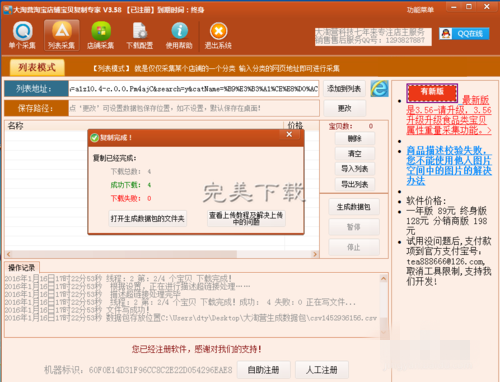This screenshot has width=500, height=382.
Task: Click the 机器标识 machine ID text
Action: pyautogui.click(x=138, y=370)
